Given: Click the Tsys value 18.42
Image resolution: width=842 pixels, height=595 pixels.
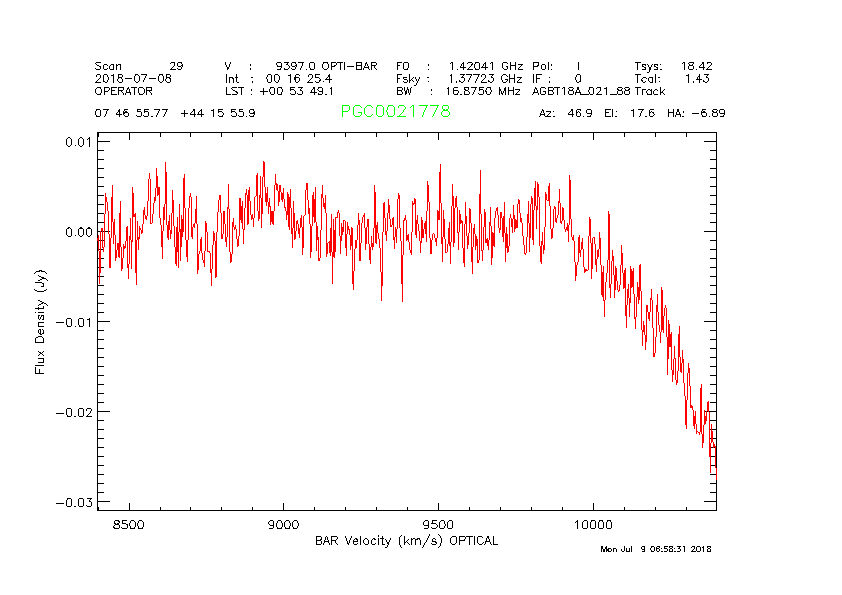Looking at the screenshot, I should click(696, 65).
